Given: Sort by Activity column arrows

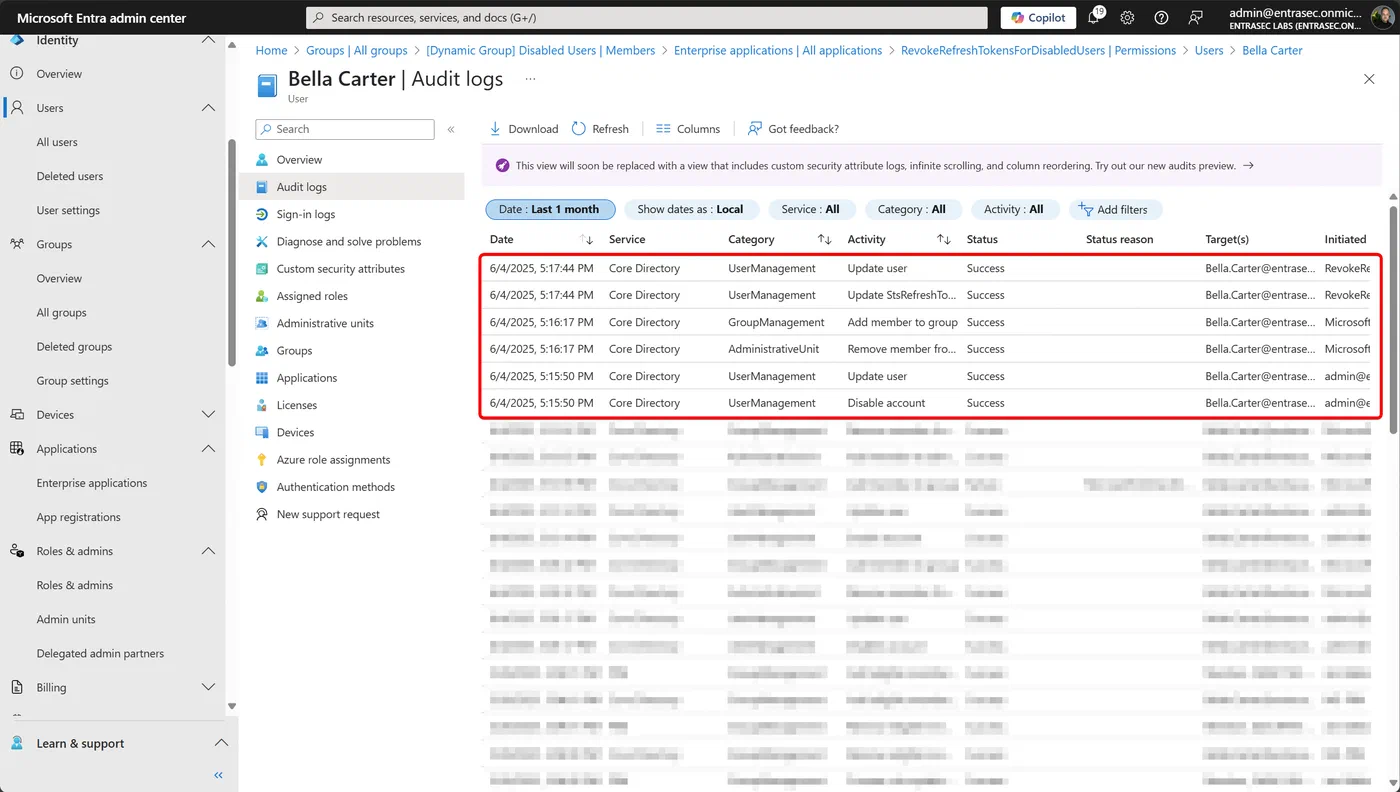Looking at the screenshot, I should [944, 240].
